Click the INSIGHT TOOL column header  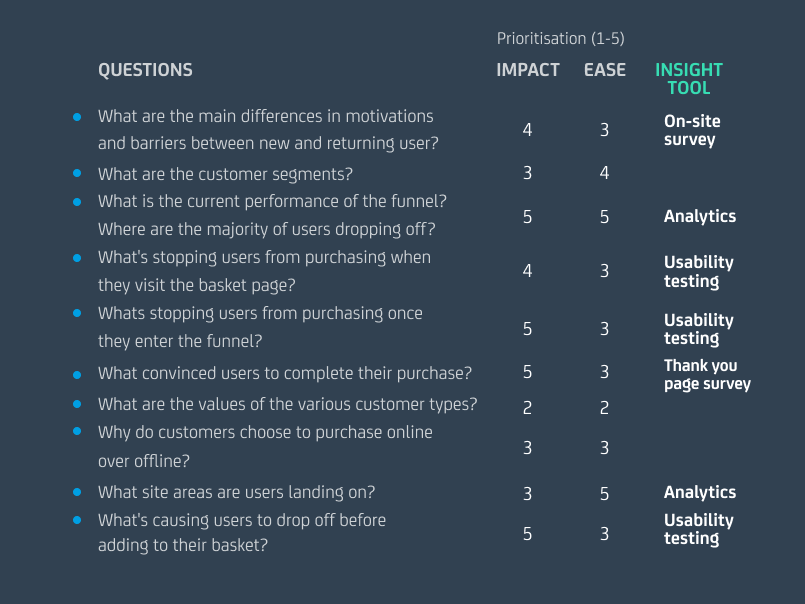click(689, 78)
